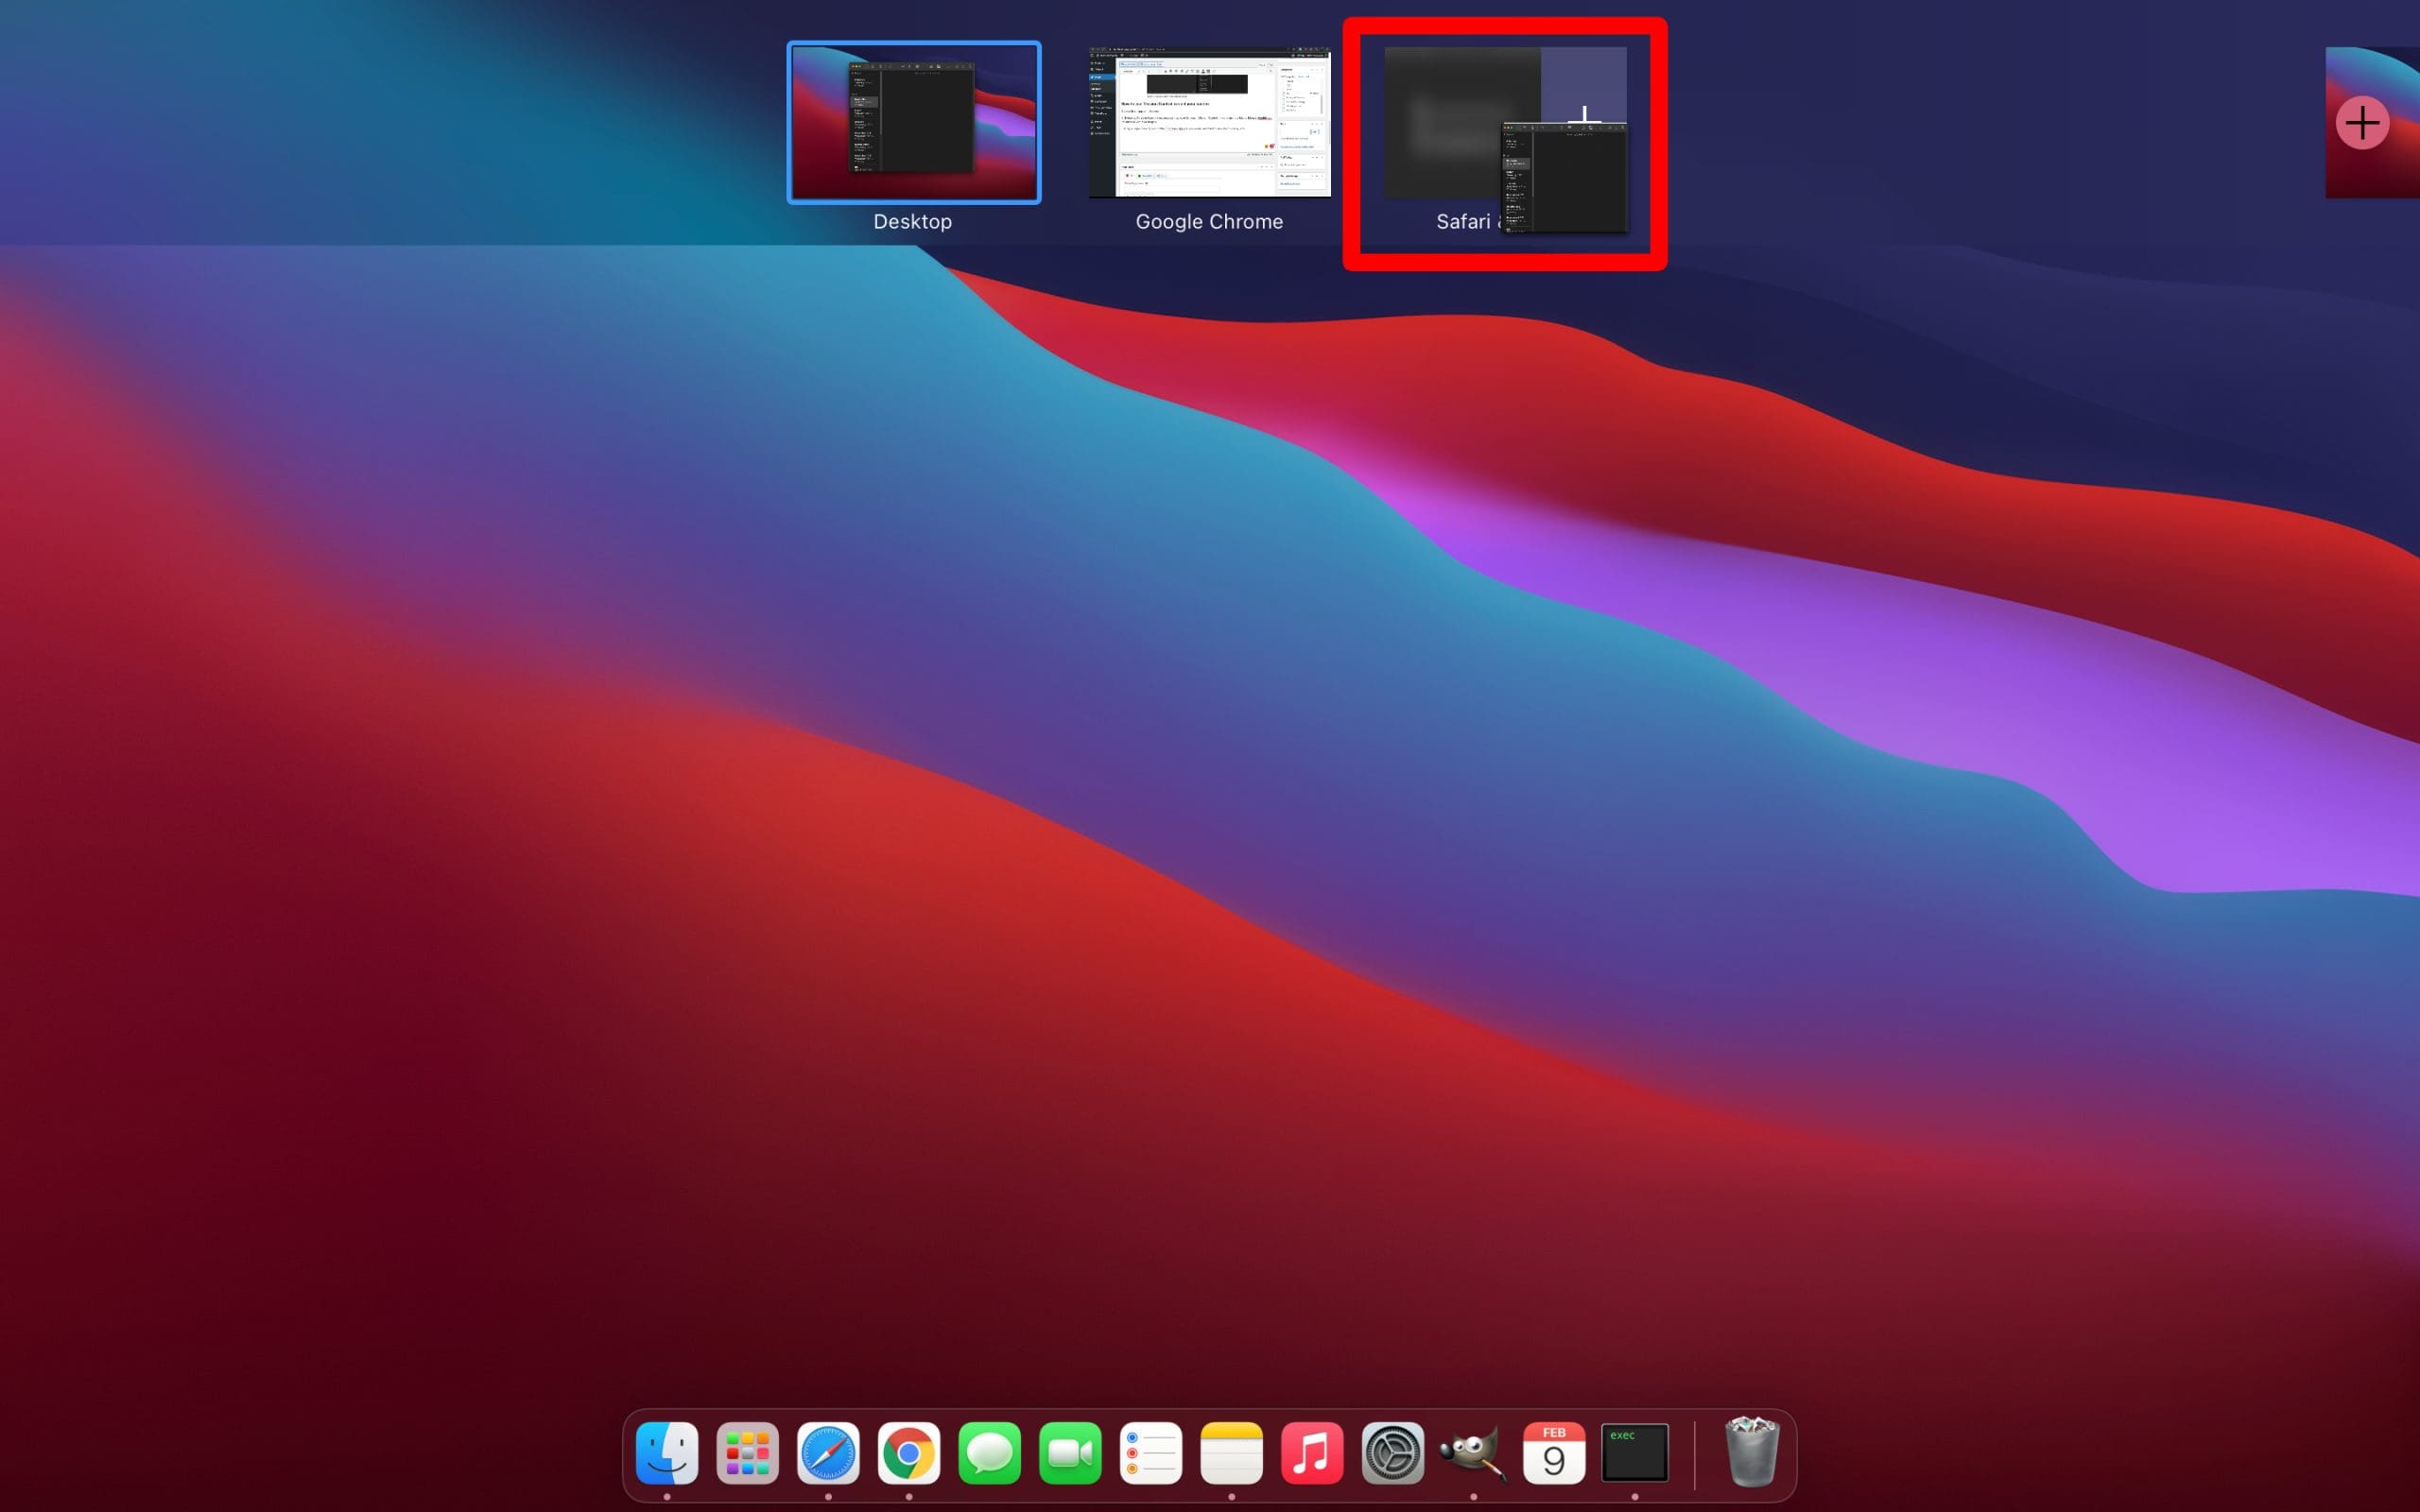The image size is (2420, 1512).
Task: Open System Preferences gear icon
Action: (x=1393, y=1452)
